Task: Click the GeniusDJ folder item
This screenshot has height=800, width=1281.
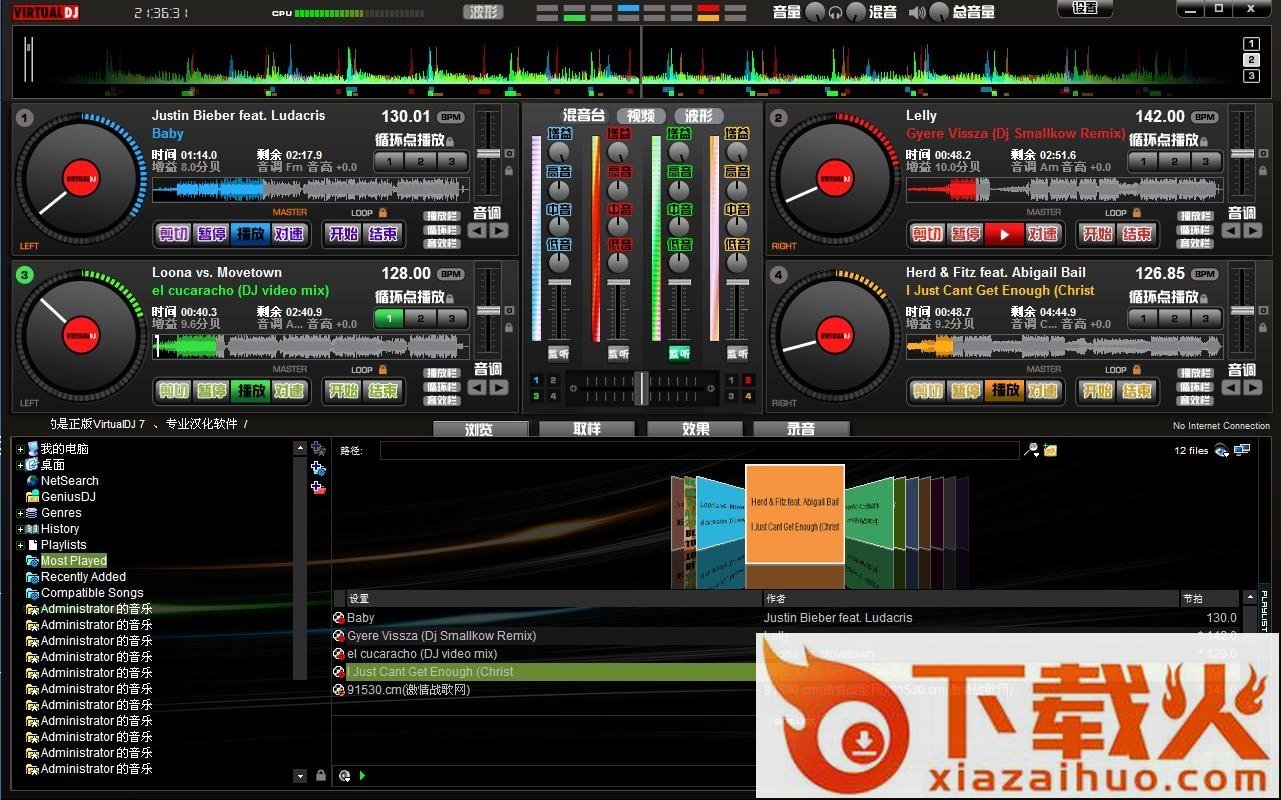Action: pos(60,497)
